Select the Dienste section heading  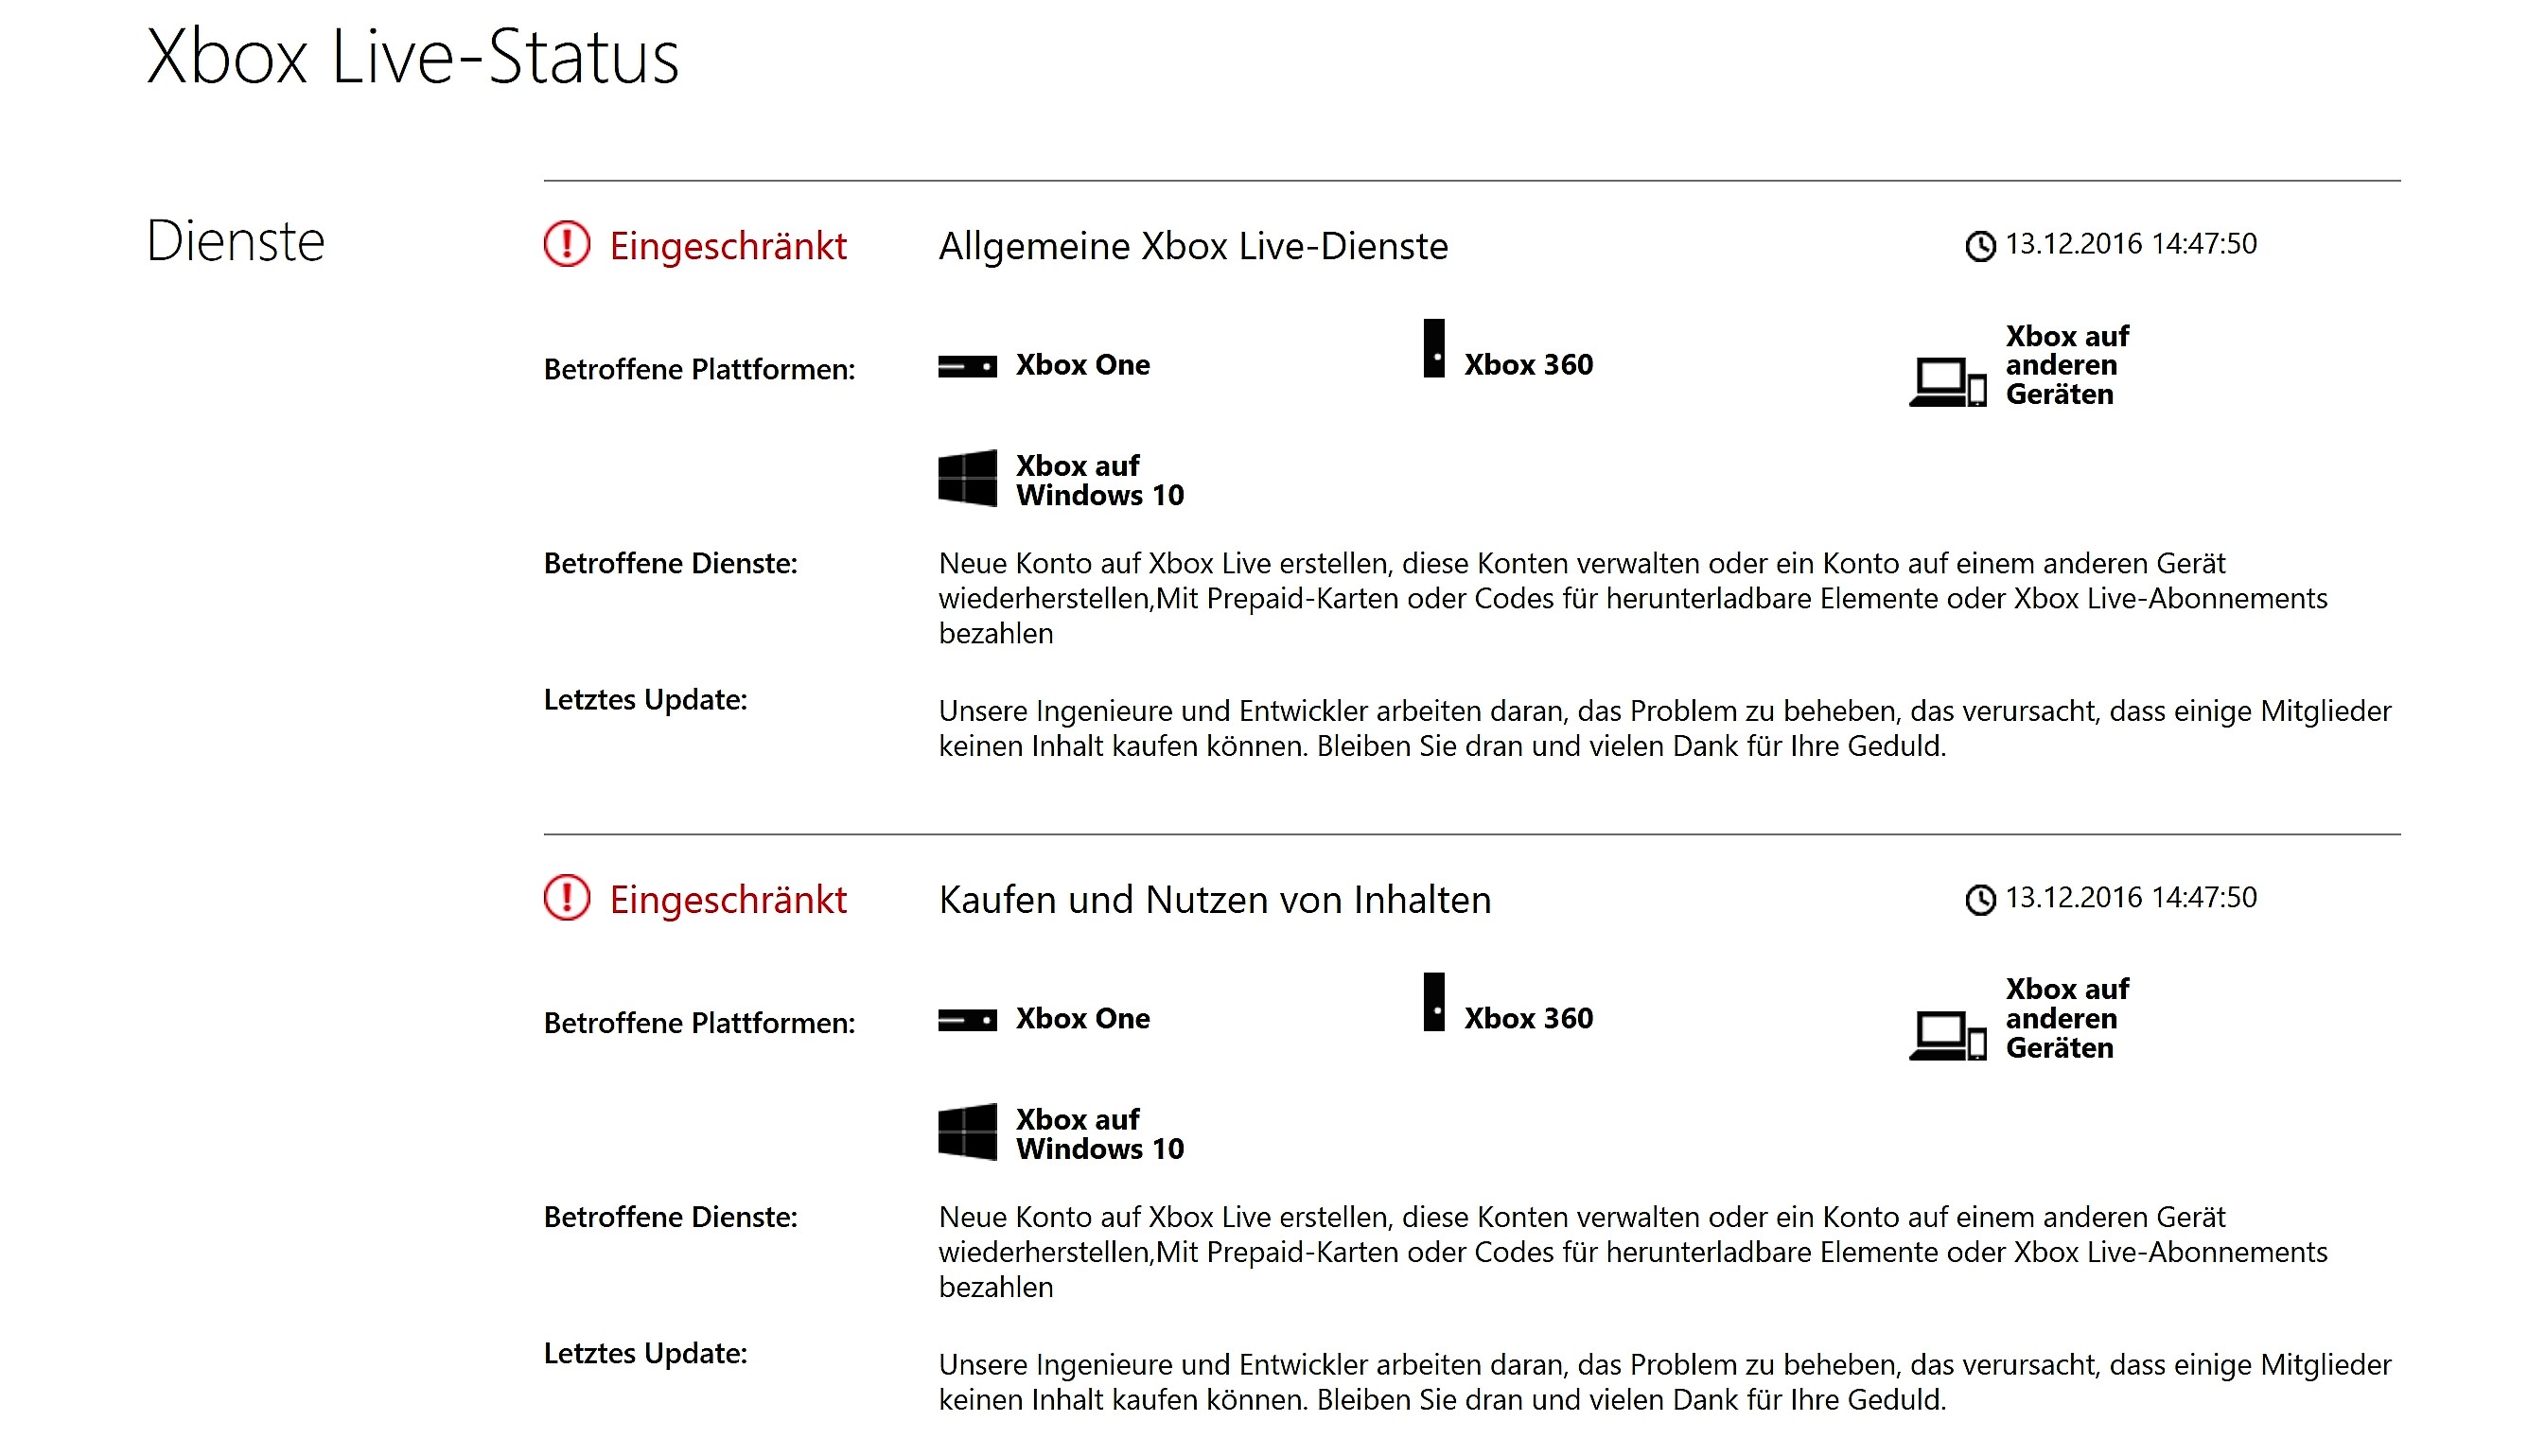[x=236, y=241]
